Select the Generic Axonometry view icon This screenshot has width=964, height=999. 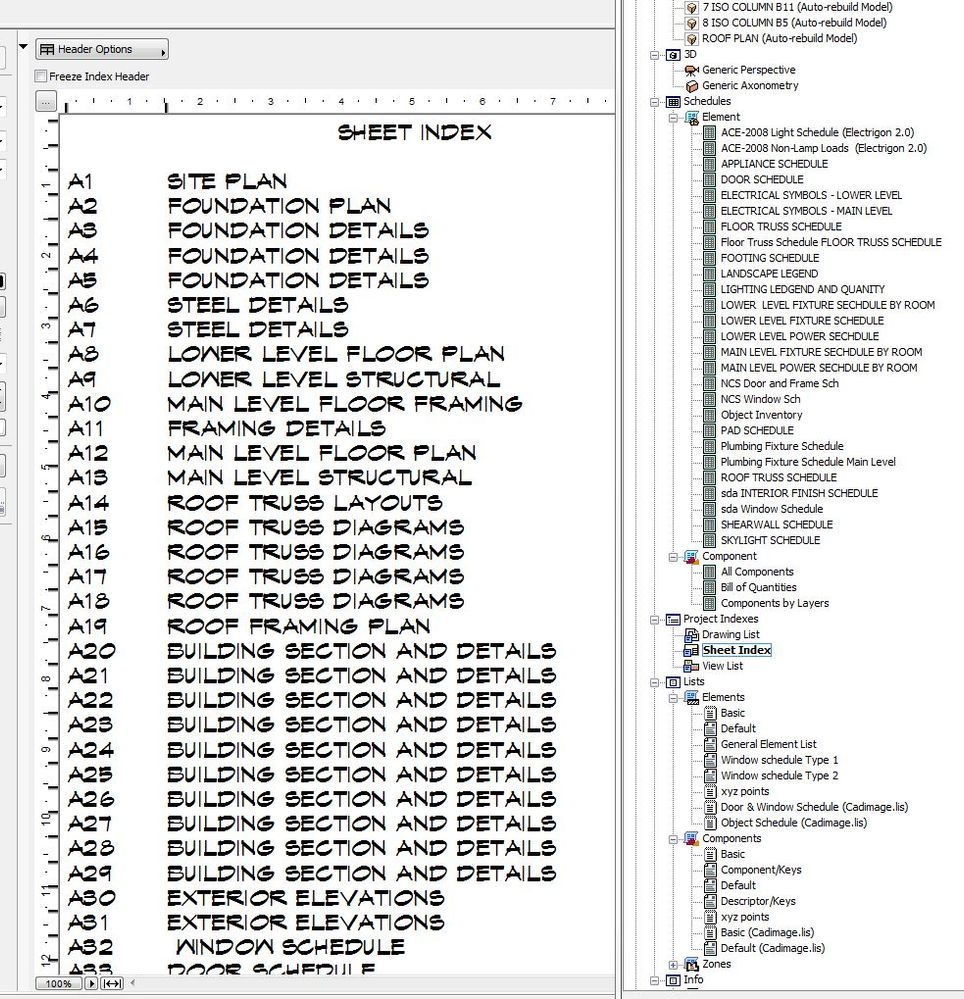coord(691,86)
